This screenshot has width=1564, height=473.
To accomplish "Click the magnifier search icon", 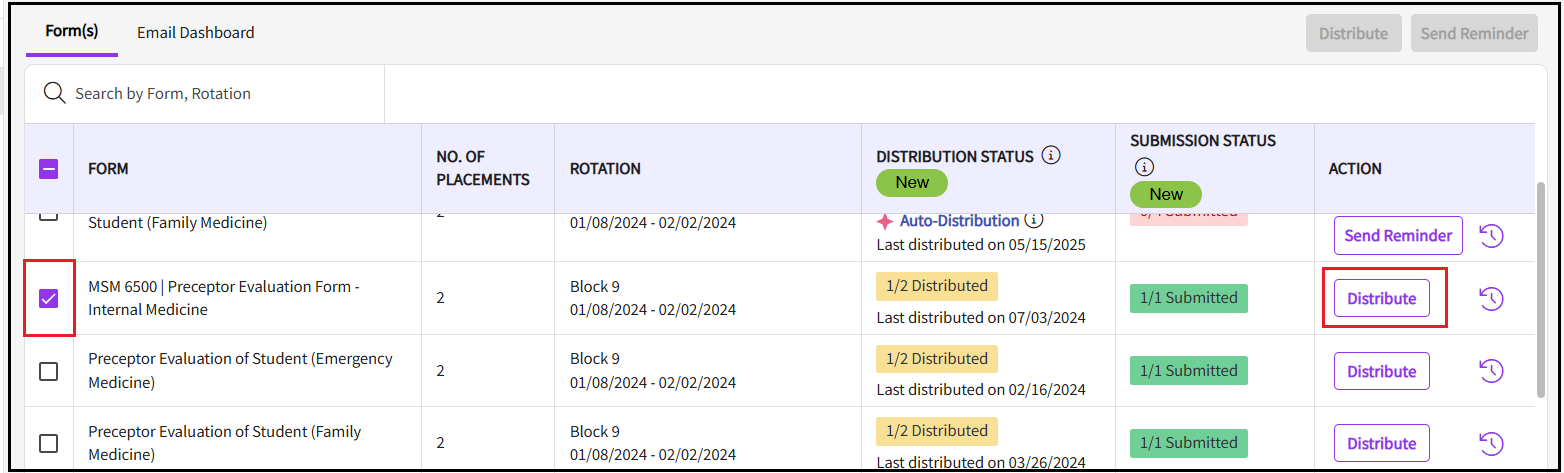I will [54, 93].
